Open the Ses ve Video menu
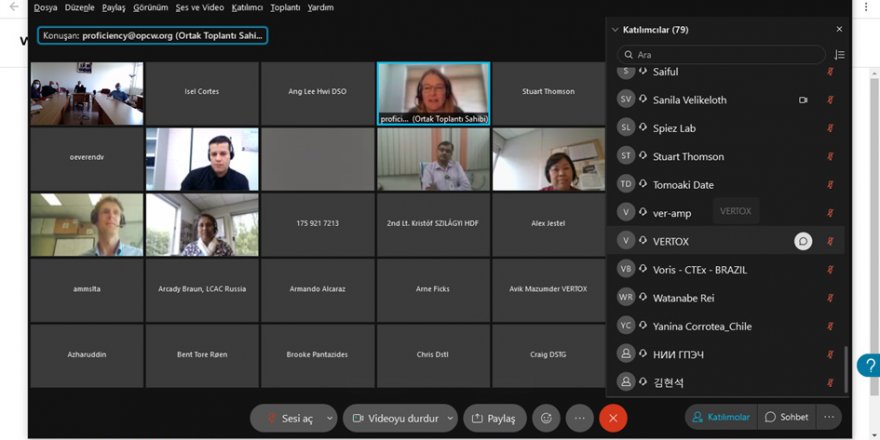Image resolution: width=880 pixels, height=440 pixels. [198, 7]
